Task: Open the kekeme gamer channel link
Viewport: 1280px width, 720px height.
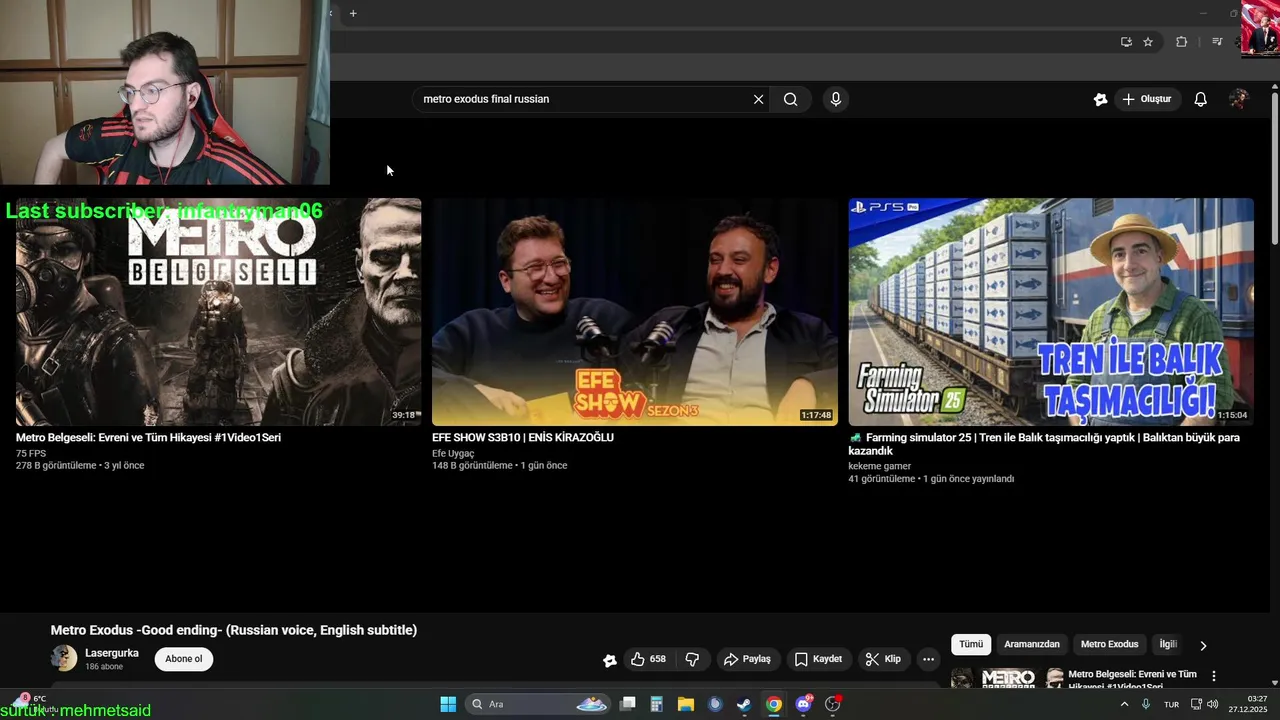Action: coord(880,466)
